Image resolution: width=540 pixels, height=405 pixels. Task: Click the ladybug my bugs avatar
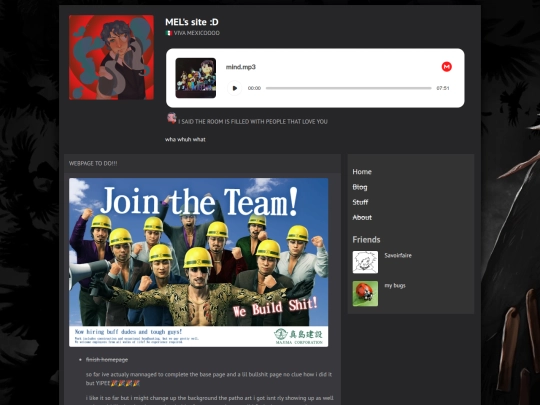pos(365,293)
